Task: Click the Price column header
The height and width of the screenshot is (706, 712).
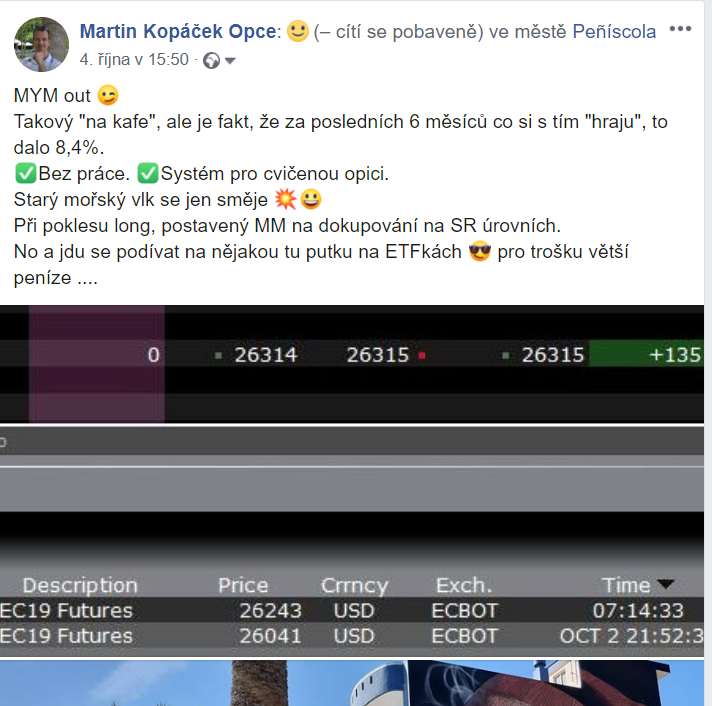Action: [243, 585]
